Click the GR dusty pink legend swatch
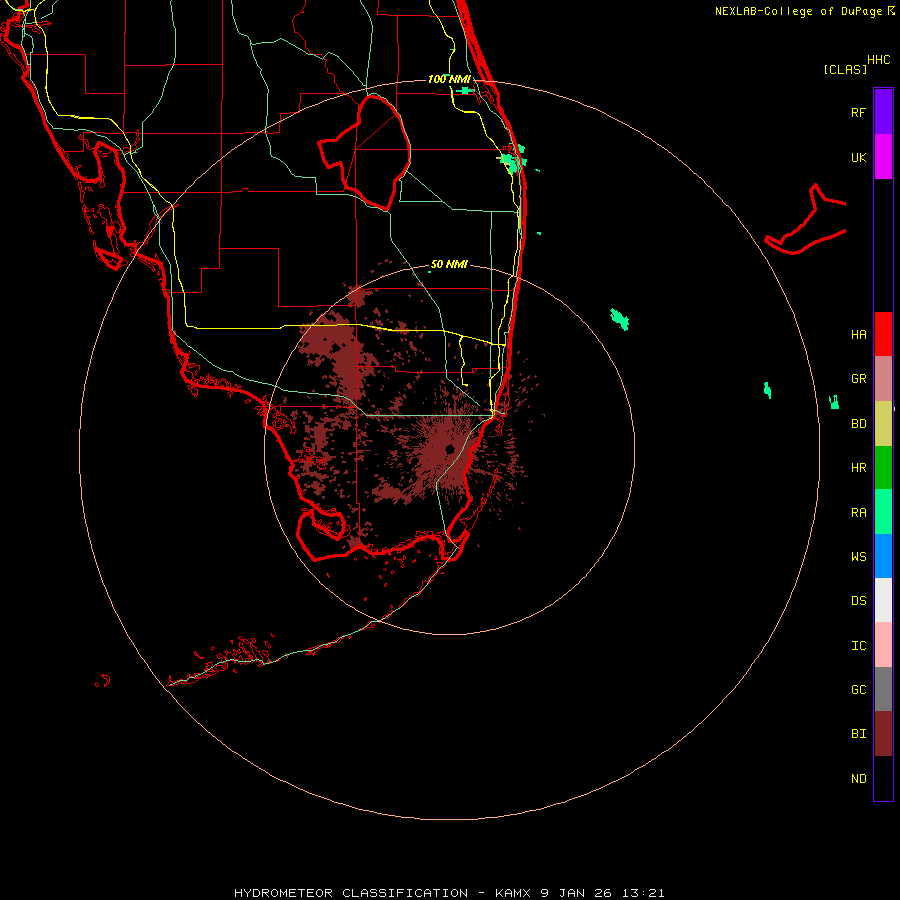This screenshot has width=900, height=900. 883,379
